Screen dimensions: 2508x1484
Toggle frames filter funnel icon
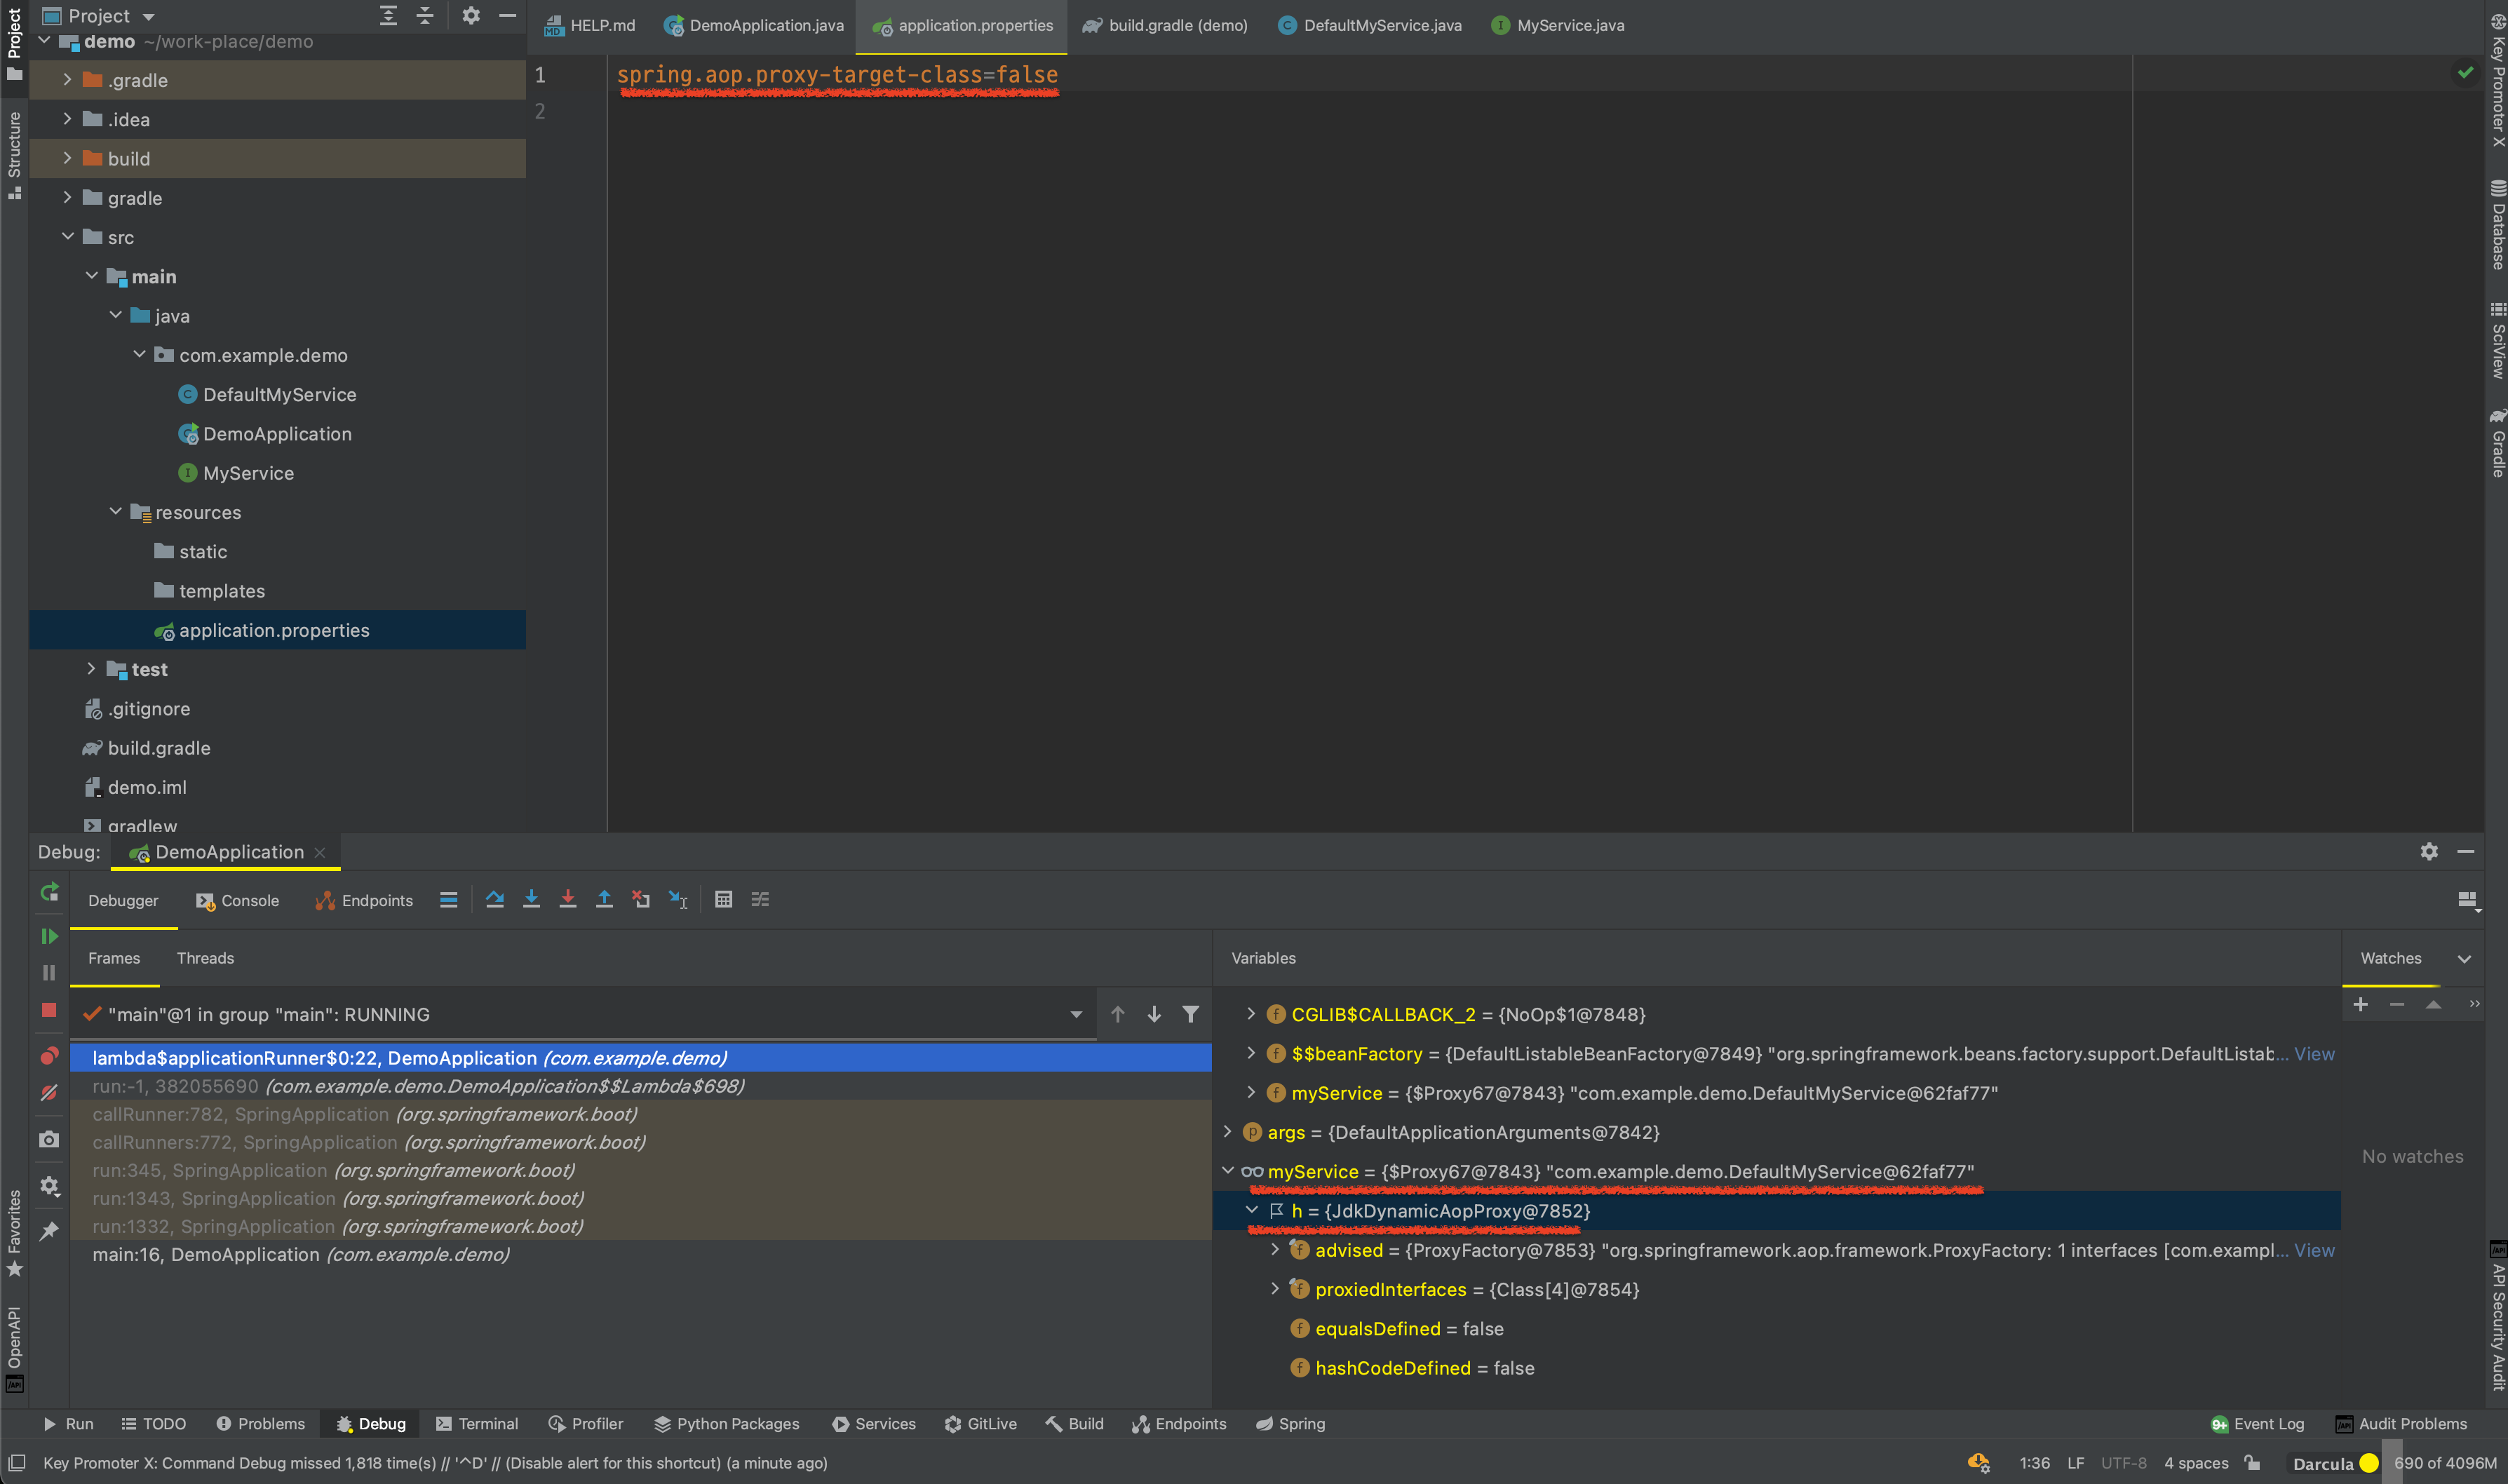pos(1190,1014)
